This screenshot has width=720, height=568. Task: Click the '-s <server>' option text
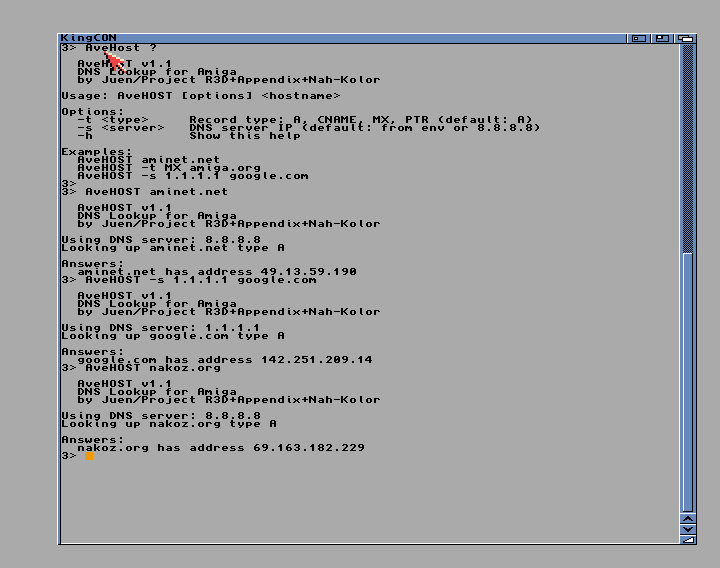click(x=121, y=128)
